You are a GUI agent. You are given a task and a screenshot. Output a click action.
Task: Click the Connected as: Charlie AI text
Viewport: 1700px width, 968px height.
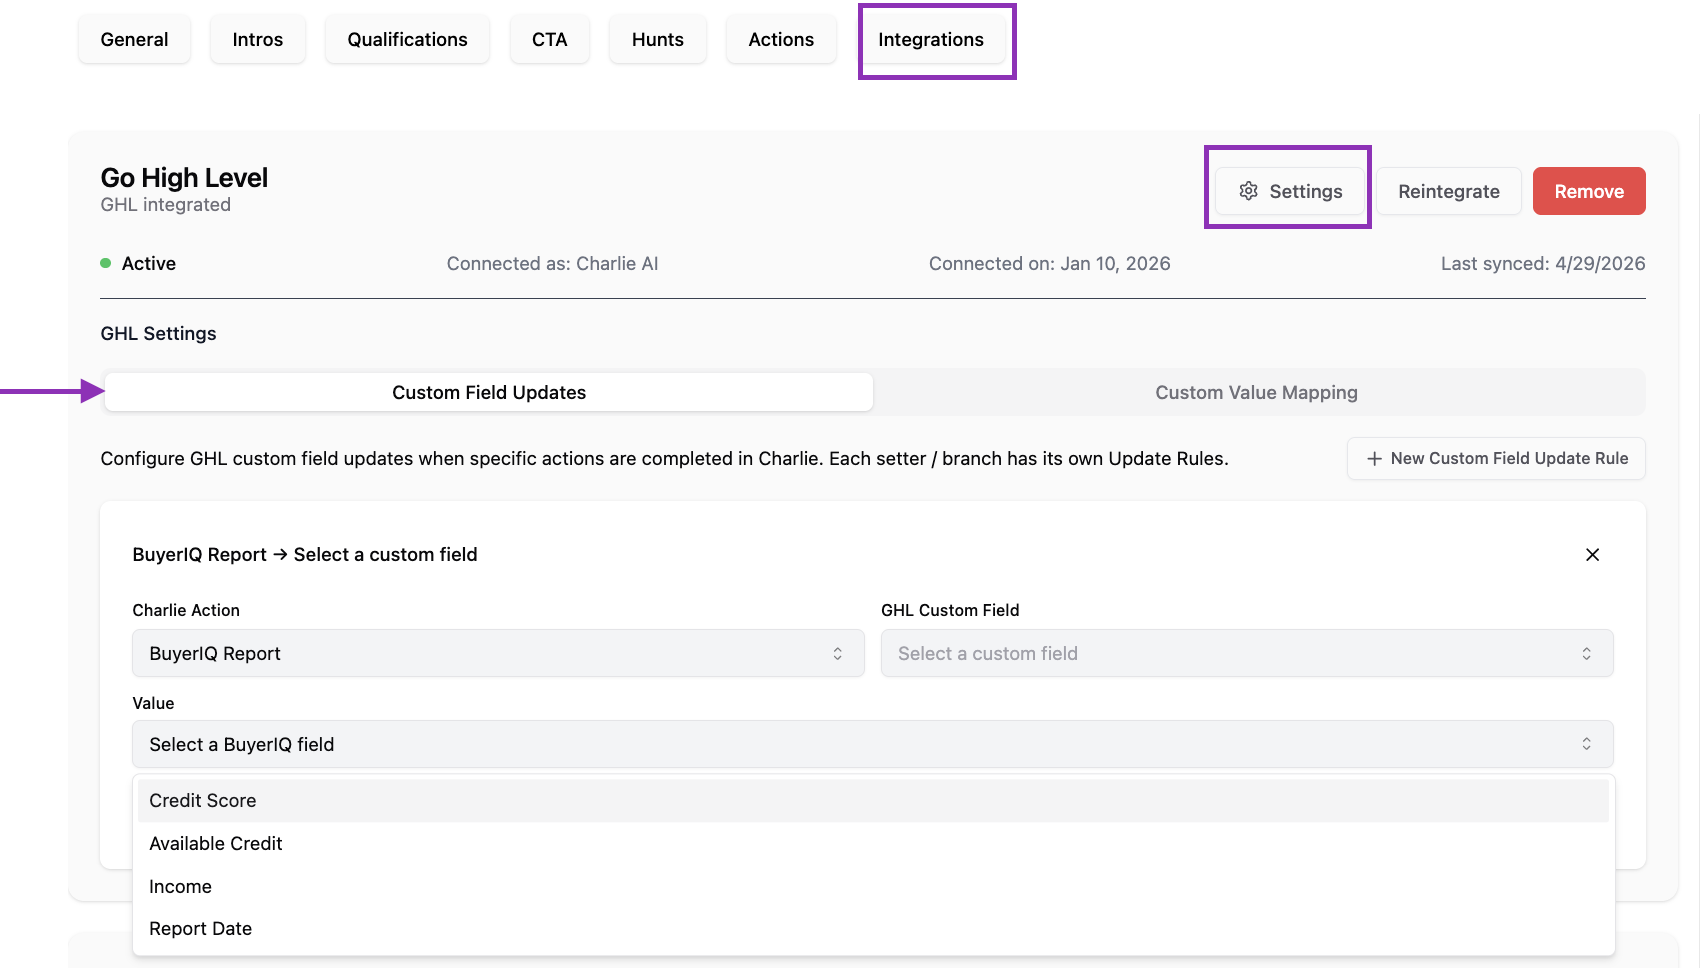click(552, 264)
